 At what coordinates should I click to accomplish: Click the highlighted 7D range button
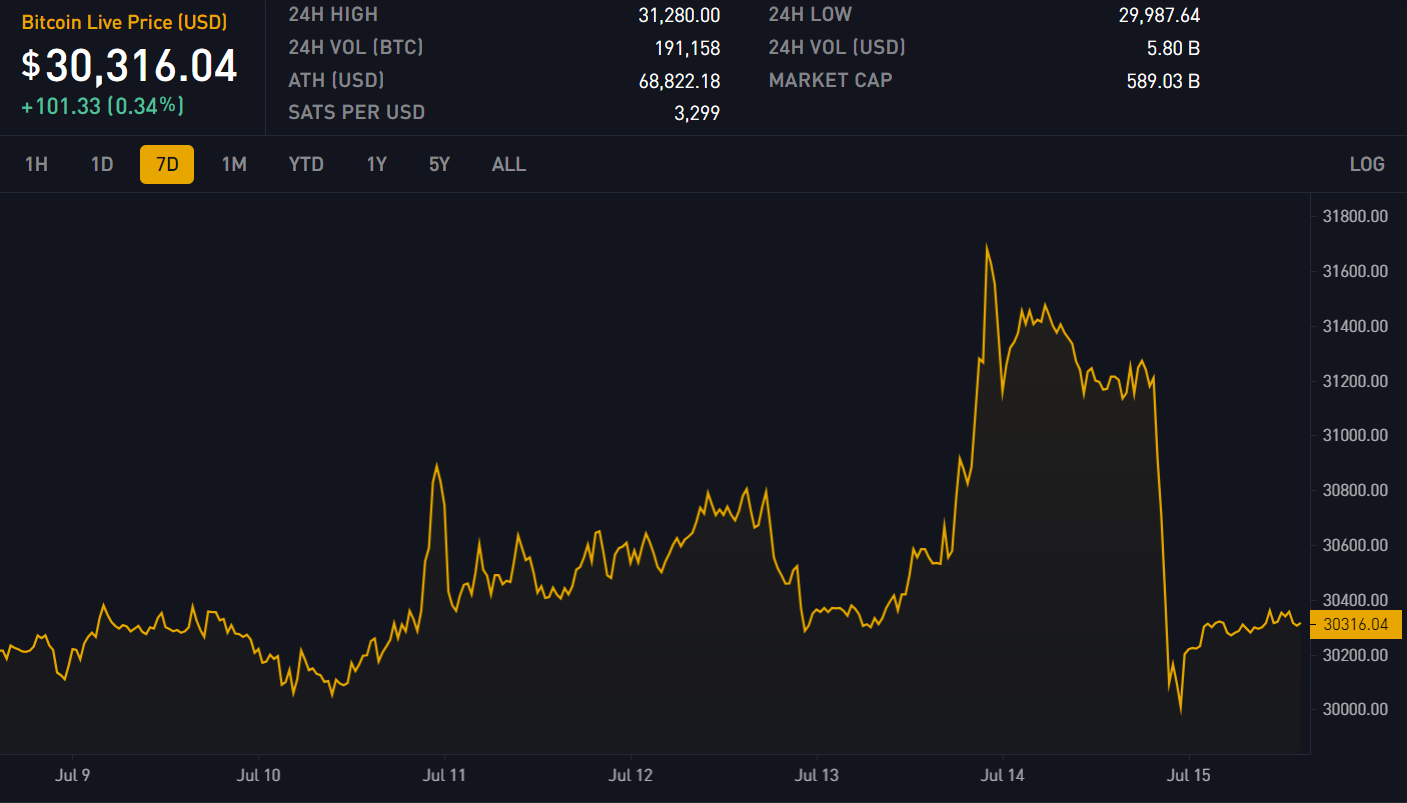pos(167,164)
